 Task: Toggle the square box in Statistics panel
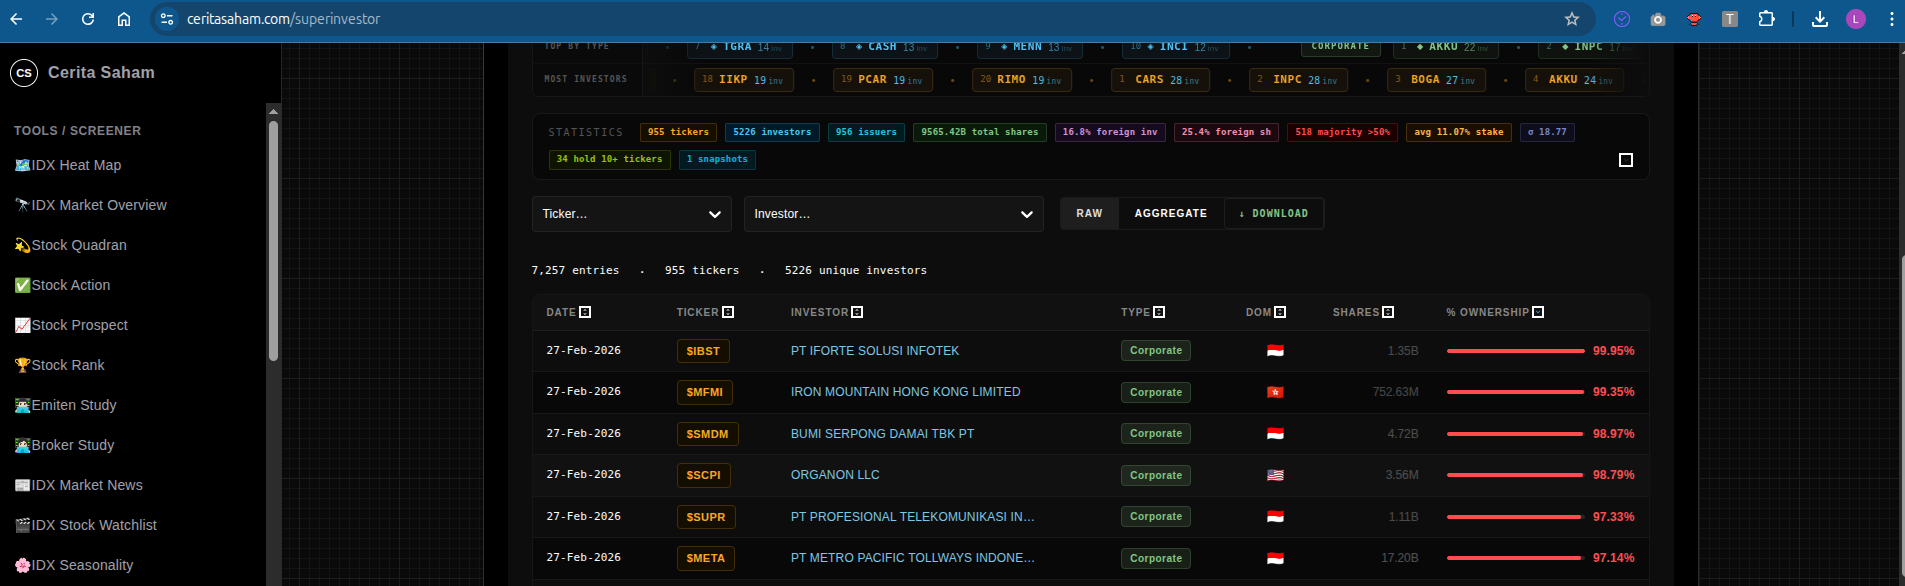coord(1625,160)
